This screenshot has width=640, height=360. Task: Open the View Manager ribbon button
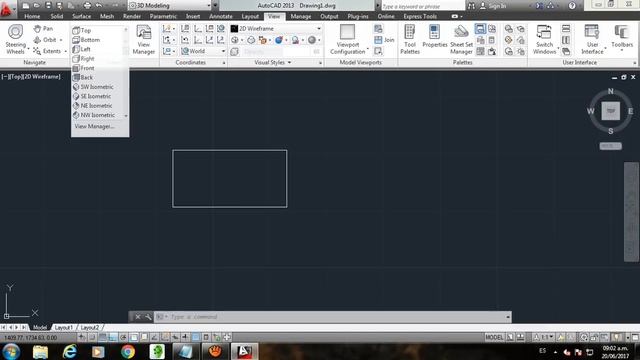click(144, 40)
